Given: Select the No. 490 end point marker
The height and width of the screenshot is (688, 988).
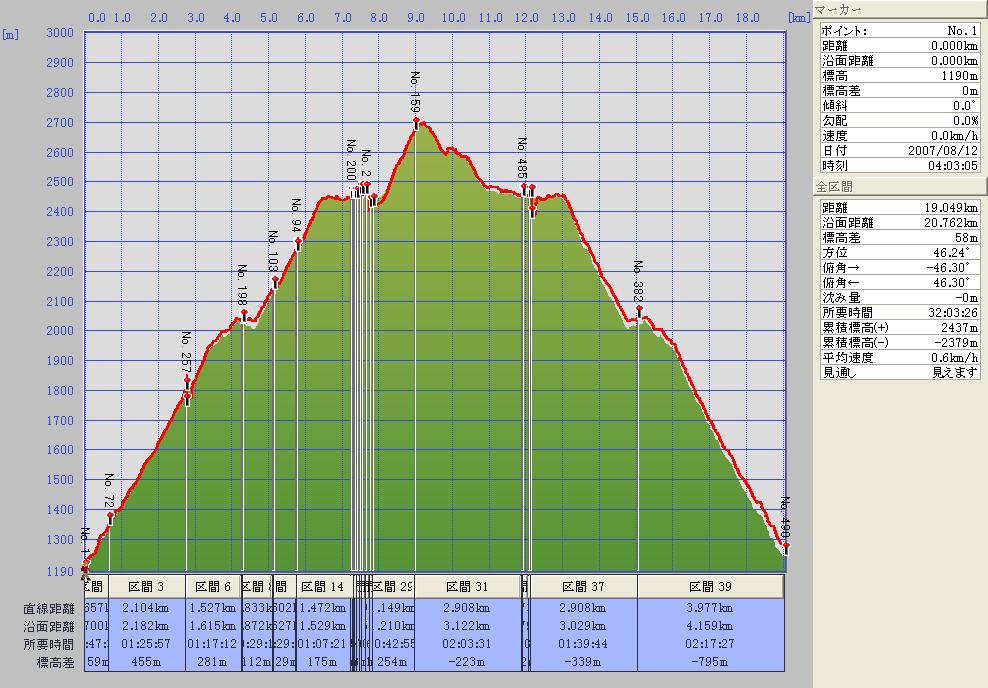Looking at the screenshot, I should (786, 547).
